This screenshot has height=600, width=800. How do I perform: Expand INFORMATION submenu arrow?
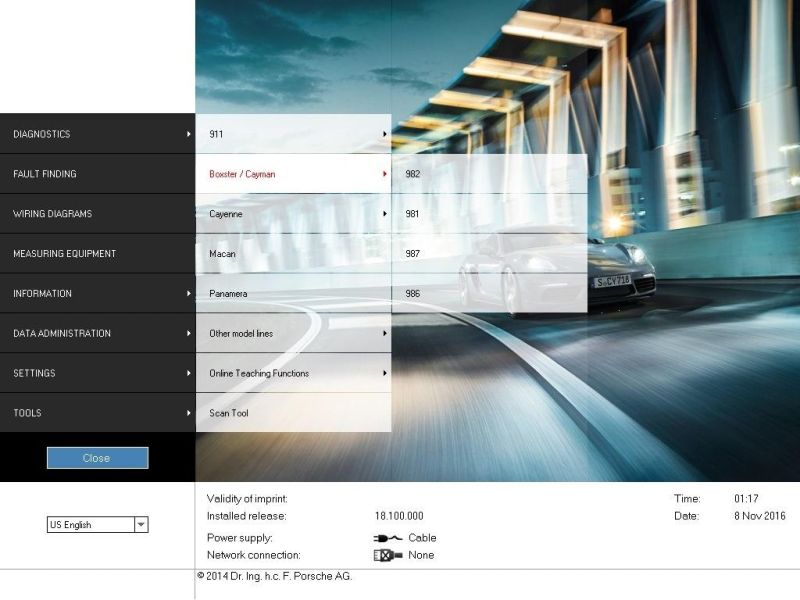[188, 293]
